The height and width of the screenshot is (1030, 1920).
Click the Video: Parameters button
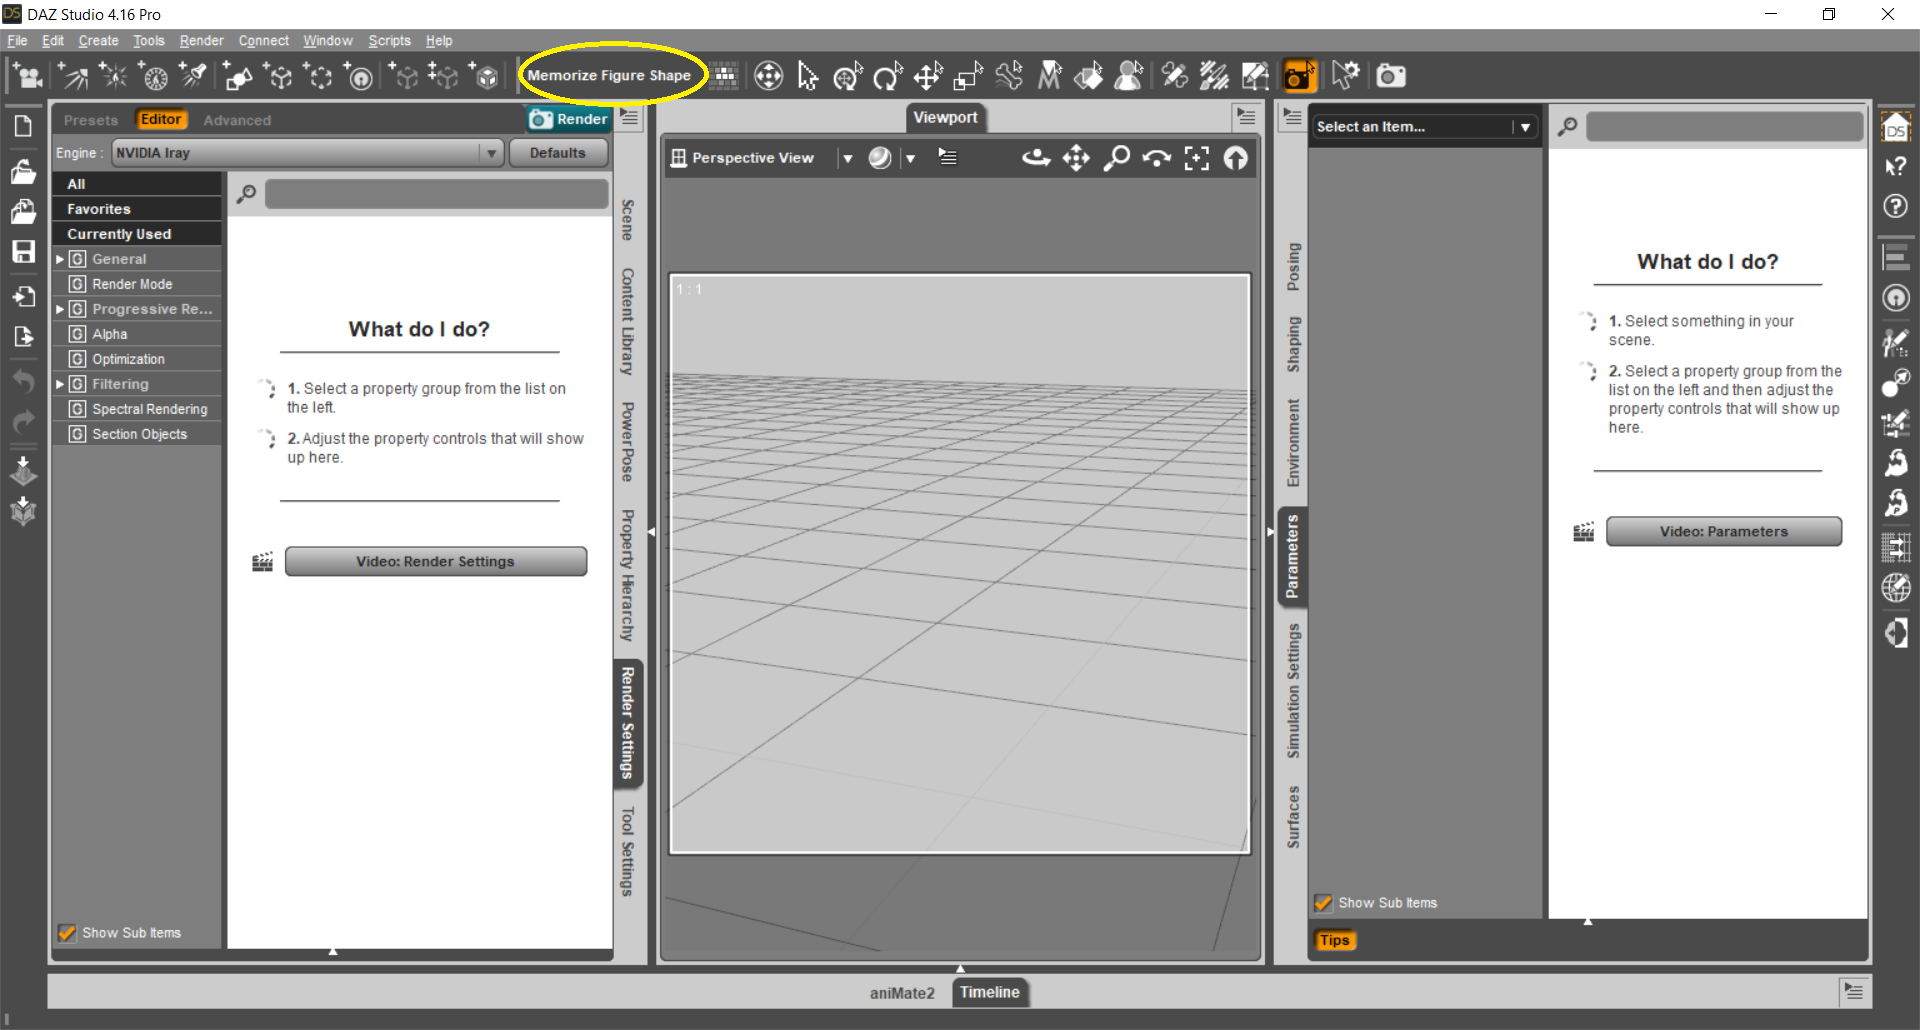click(x=1724, y=532)
